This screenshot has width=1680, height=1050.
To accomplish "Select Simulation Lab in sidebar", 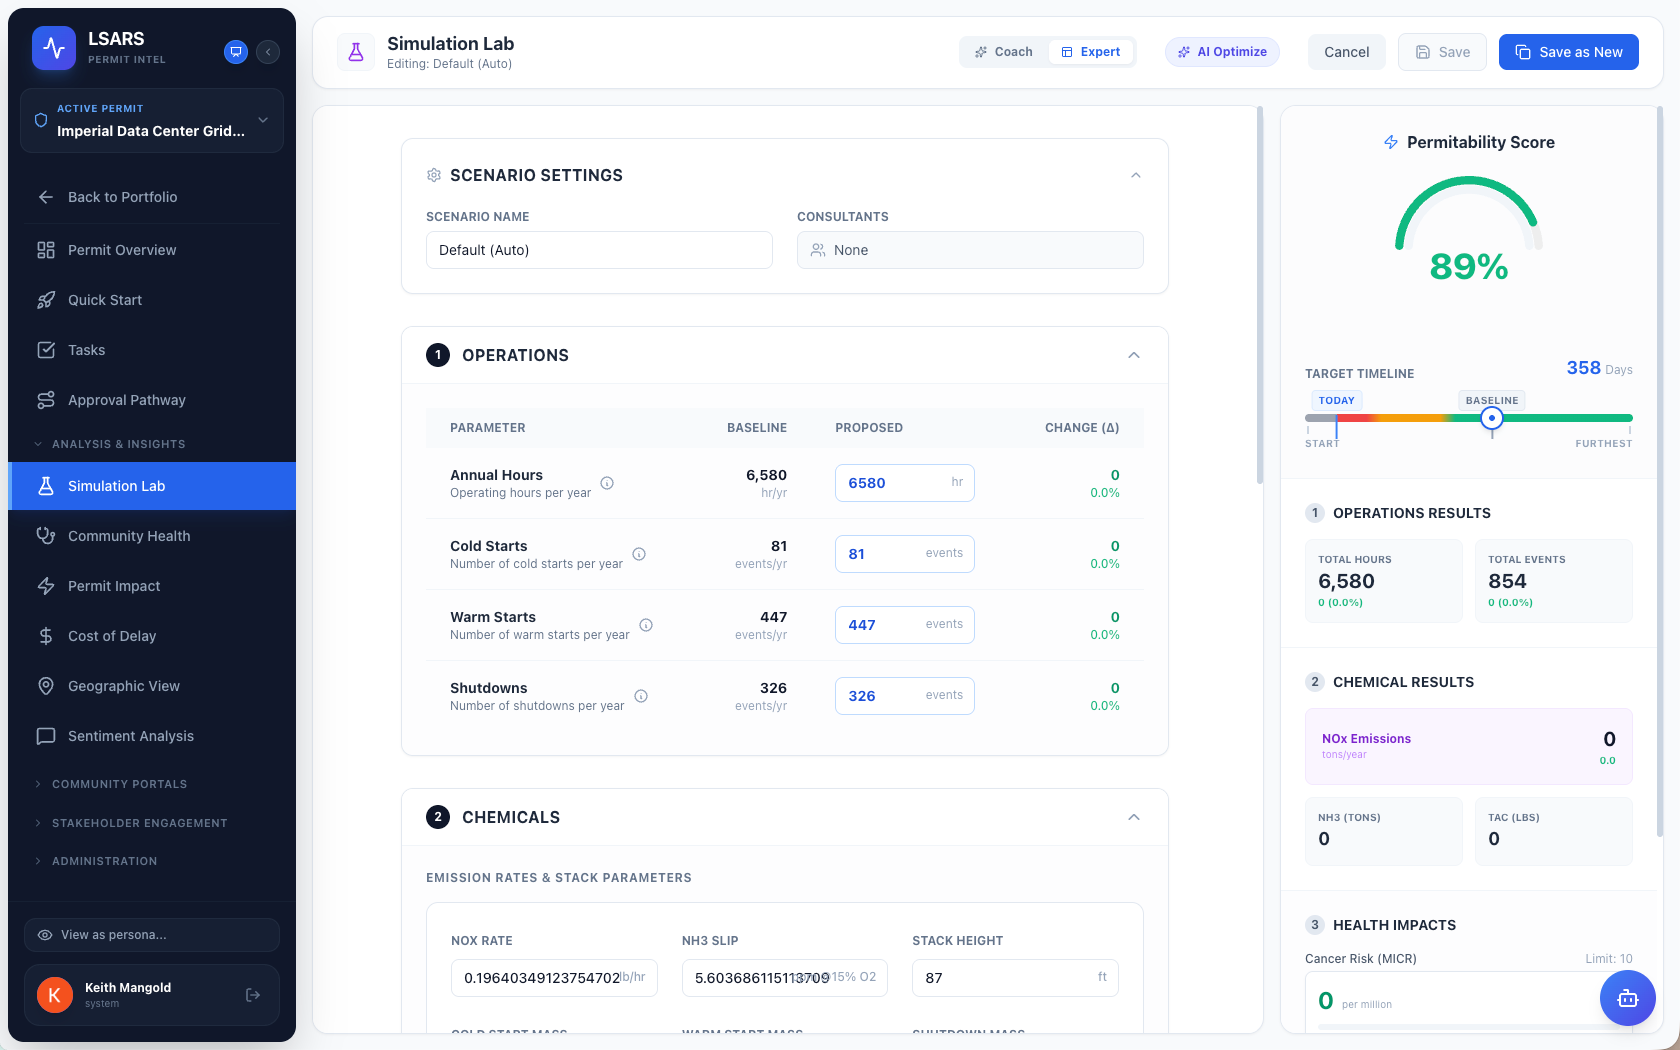I will (x=152, y=486).
